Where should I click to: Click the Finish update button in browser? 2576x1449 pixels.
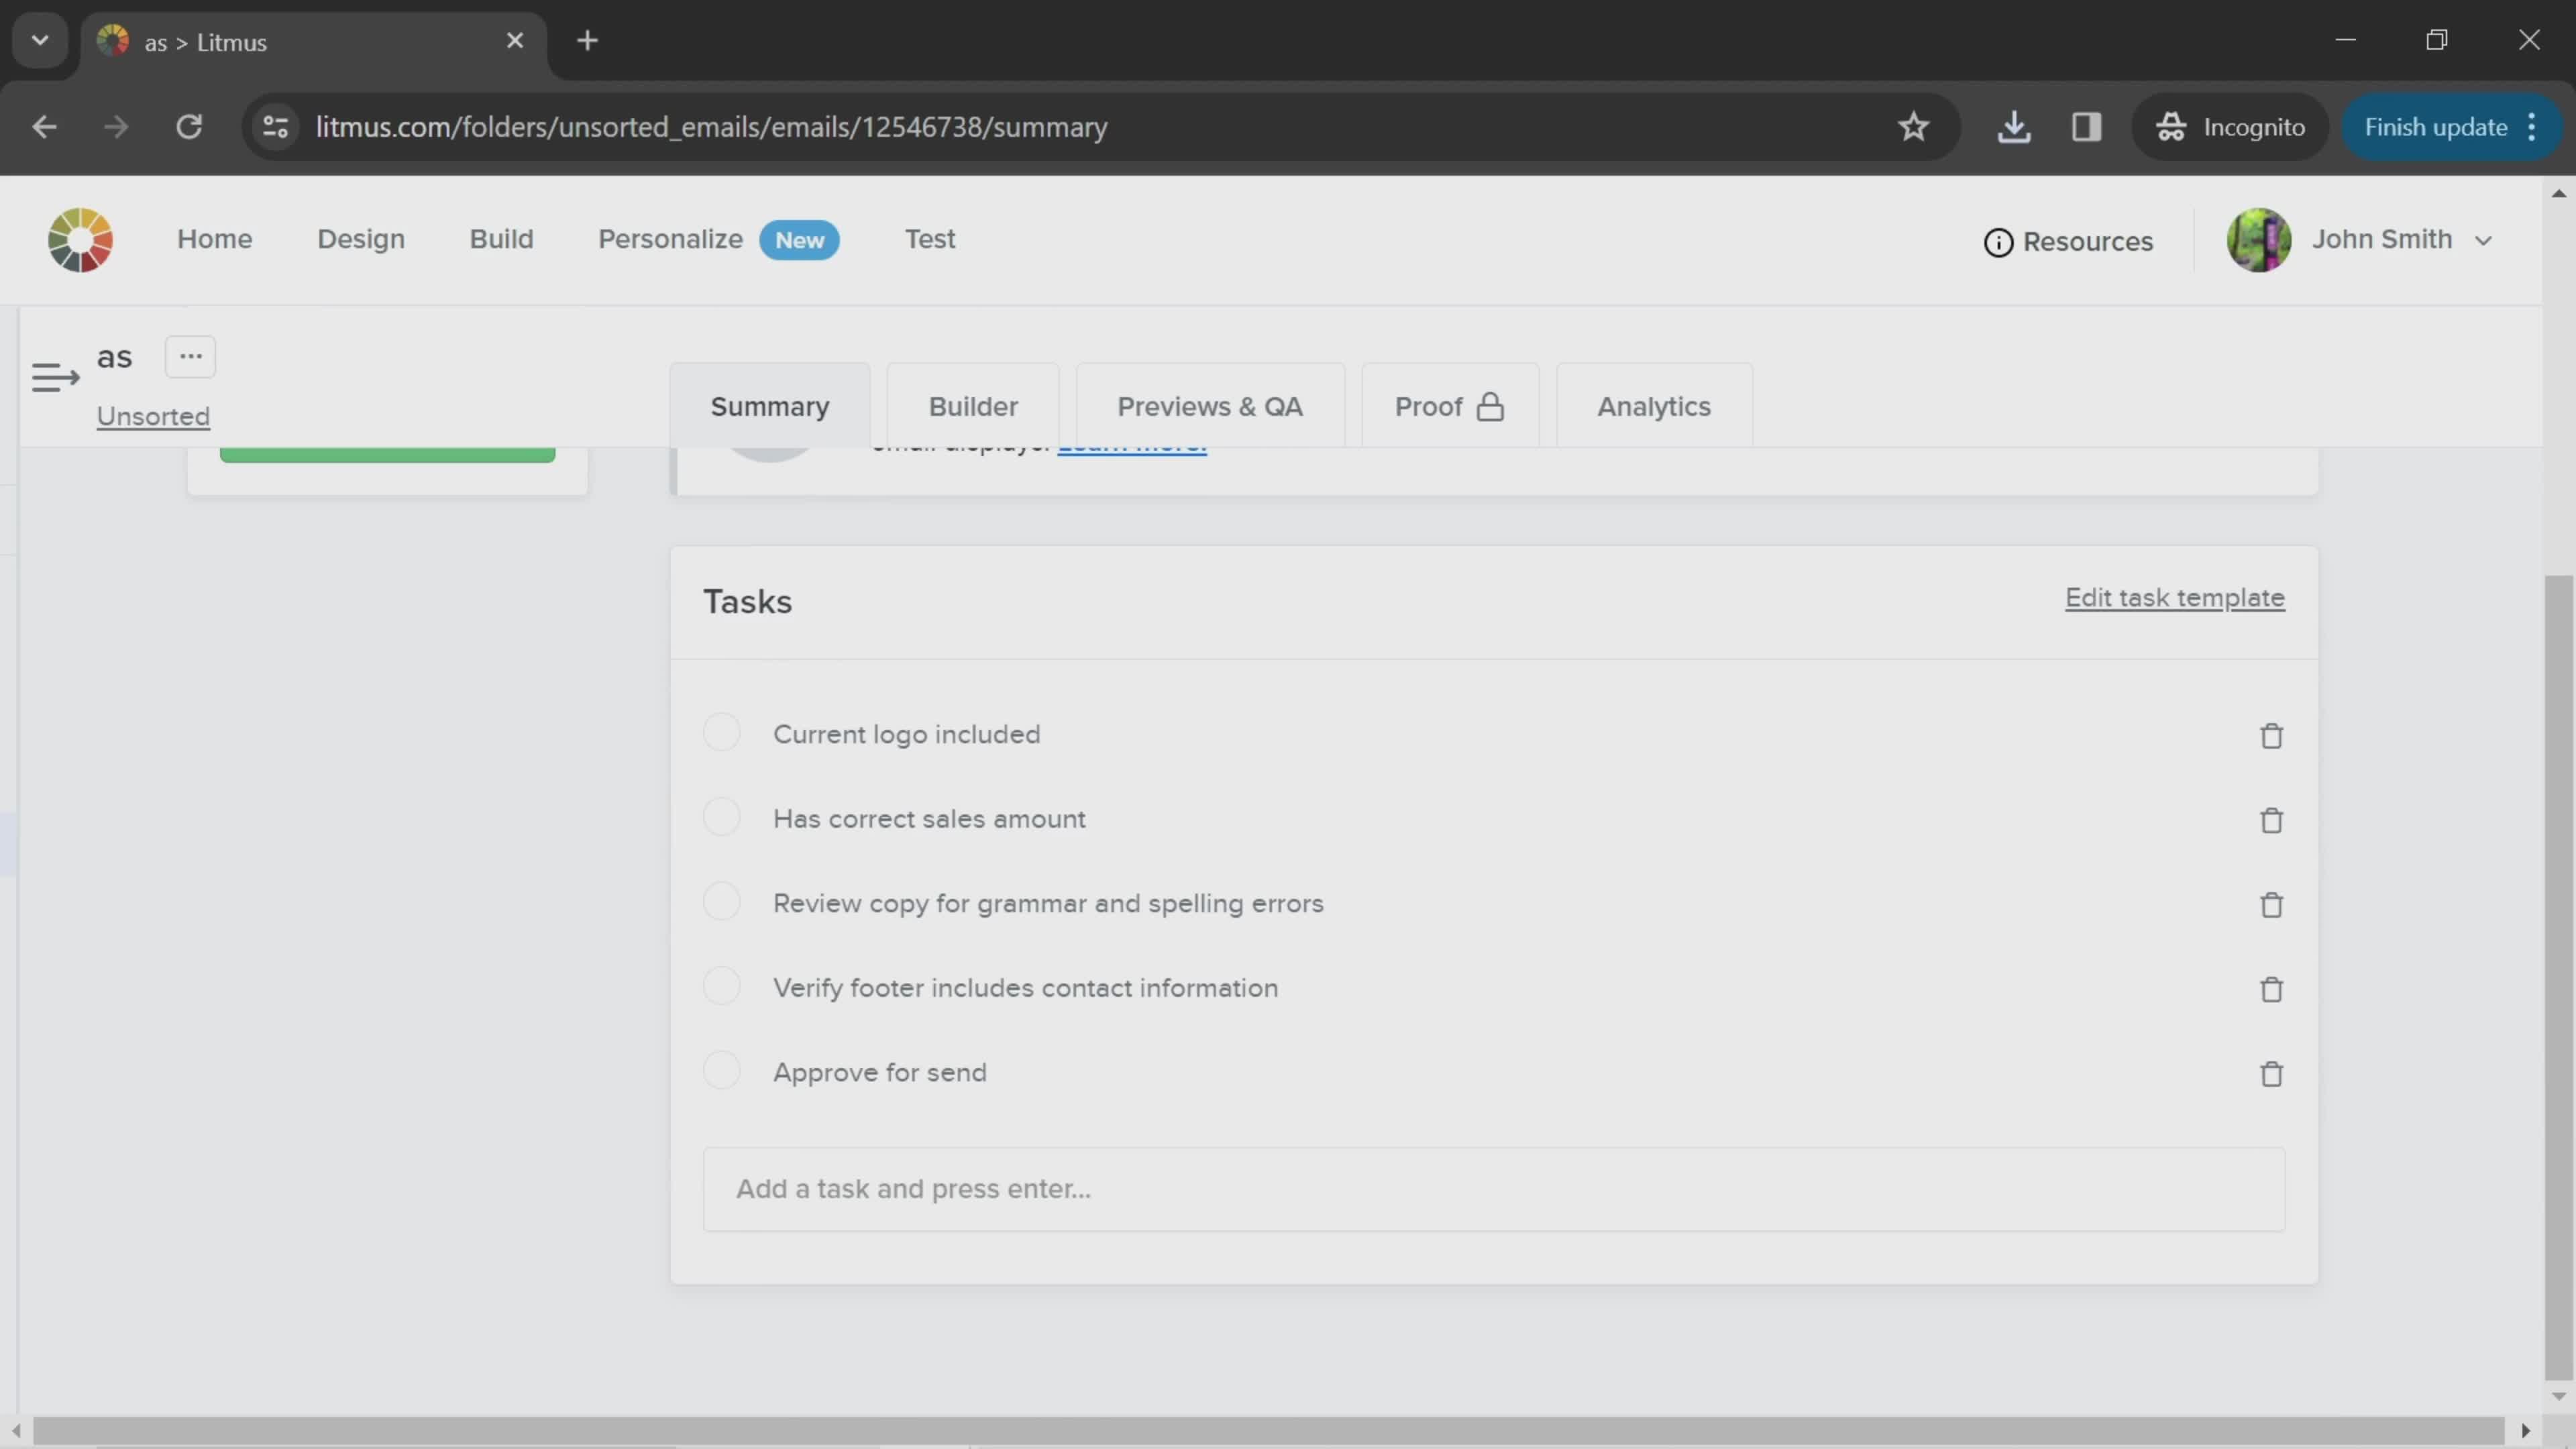click(x=2436, y=125)
